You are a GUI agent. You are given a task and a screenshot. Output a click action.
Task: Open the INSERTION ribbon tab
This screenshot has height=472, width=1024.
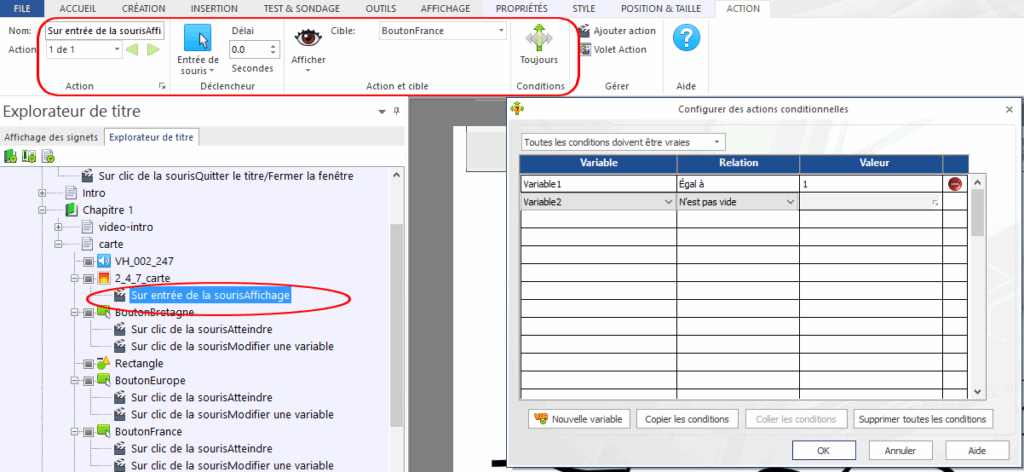pyautogui.click(x=216, y=8)
